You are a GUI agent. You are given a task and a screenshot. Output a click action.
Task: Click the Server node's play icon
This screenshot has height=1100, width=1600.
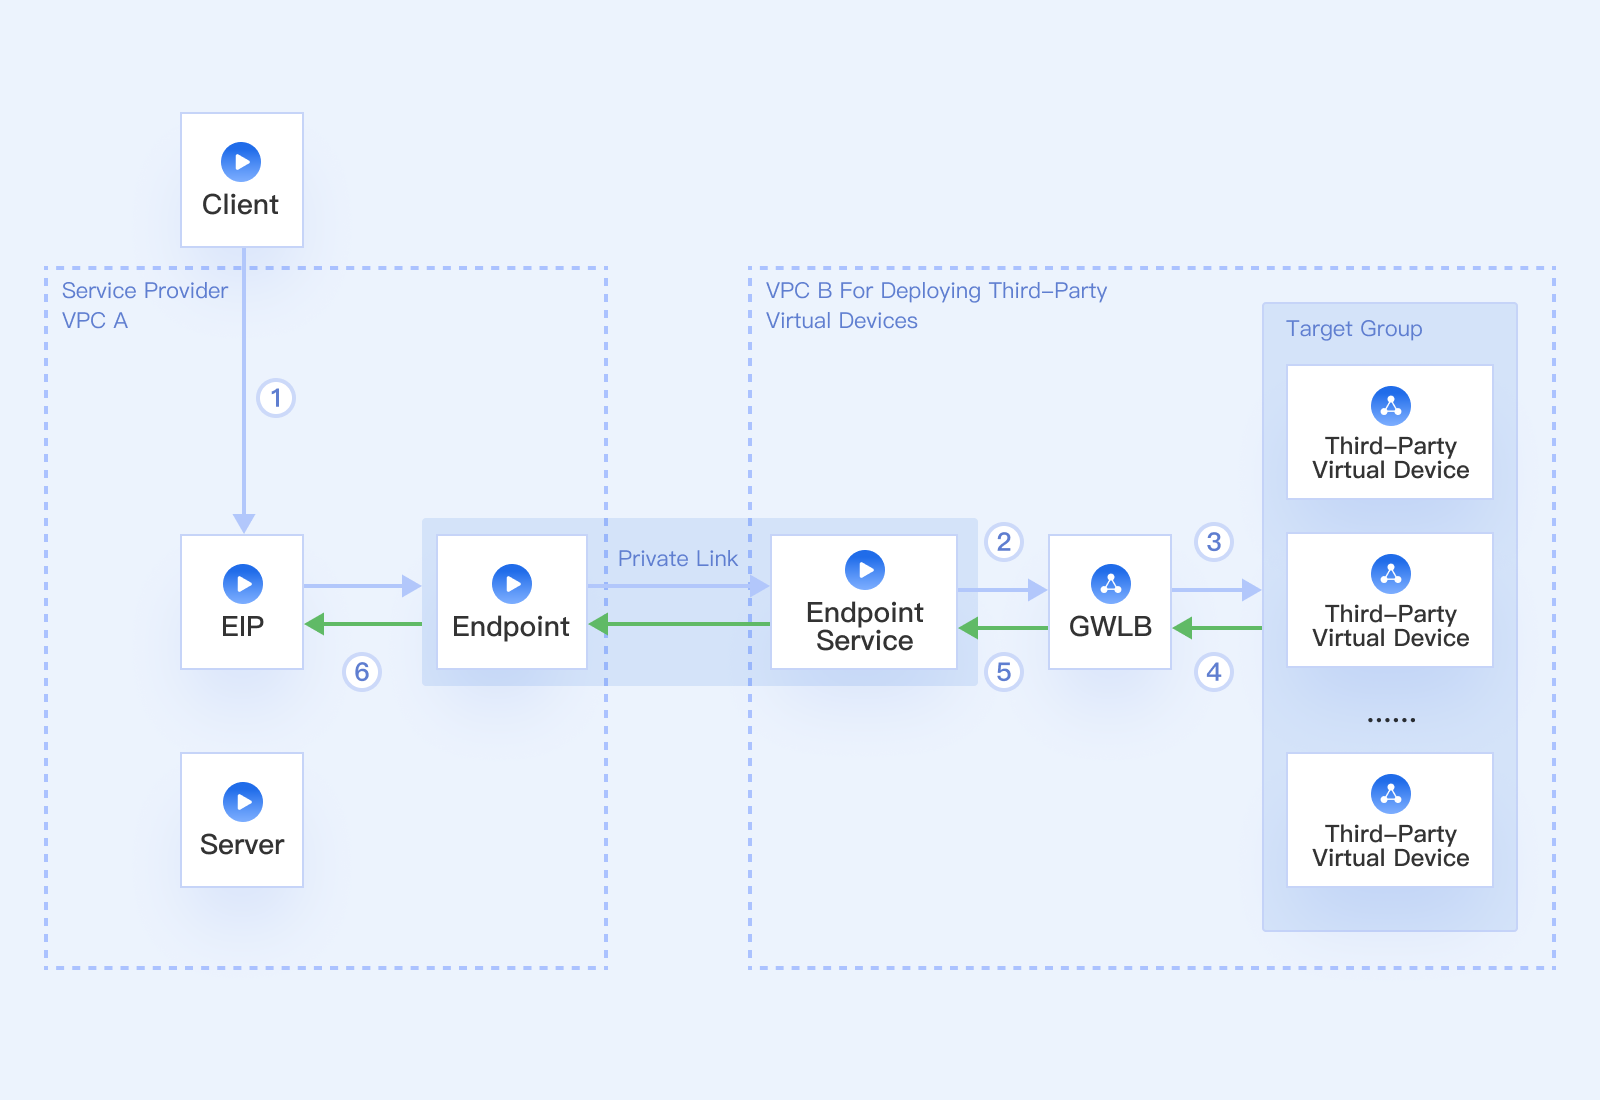point(243,802)
